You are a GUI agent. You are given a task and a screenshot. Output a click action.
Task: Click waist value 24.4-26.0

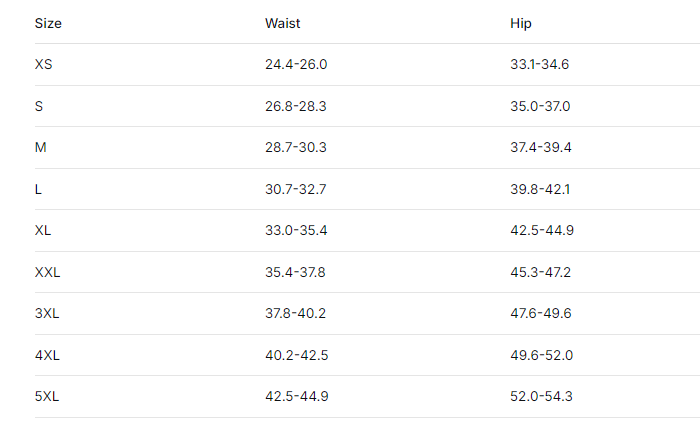click(296, 64)
